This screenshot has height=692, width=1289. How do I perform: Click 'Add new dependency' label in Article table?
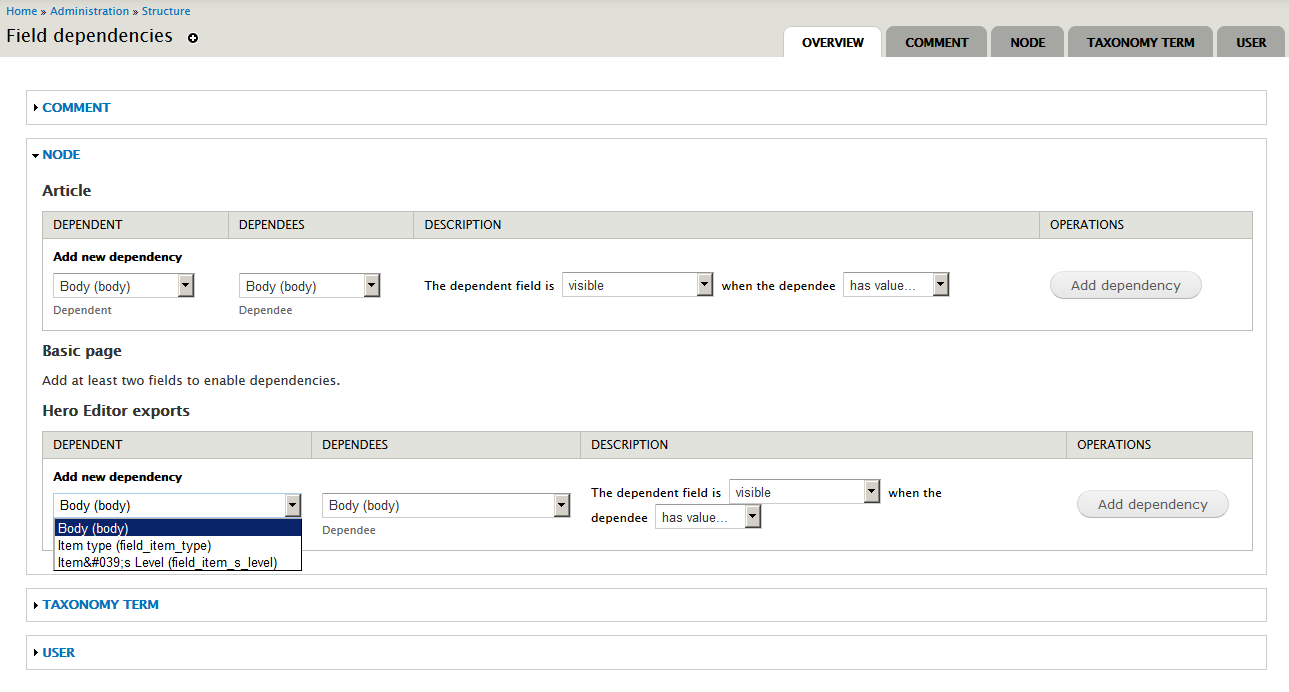pyautogui.click(x=118, y=257)
